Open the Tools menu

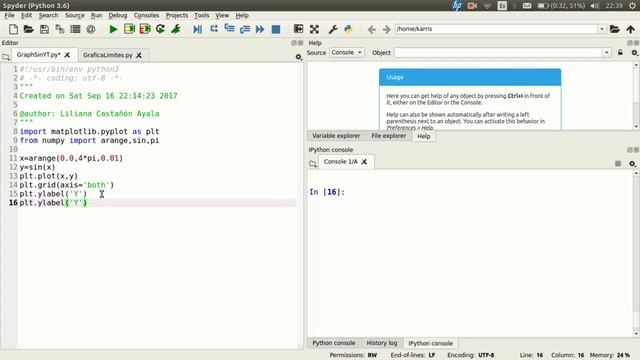pos(202,15)
